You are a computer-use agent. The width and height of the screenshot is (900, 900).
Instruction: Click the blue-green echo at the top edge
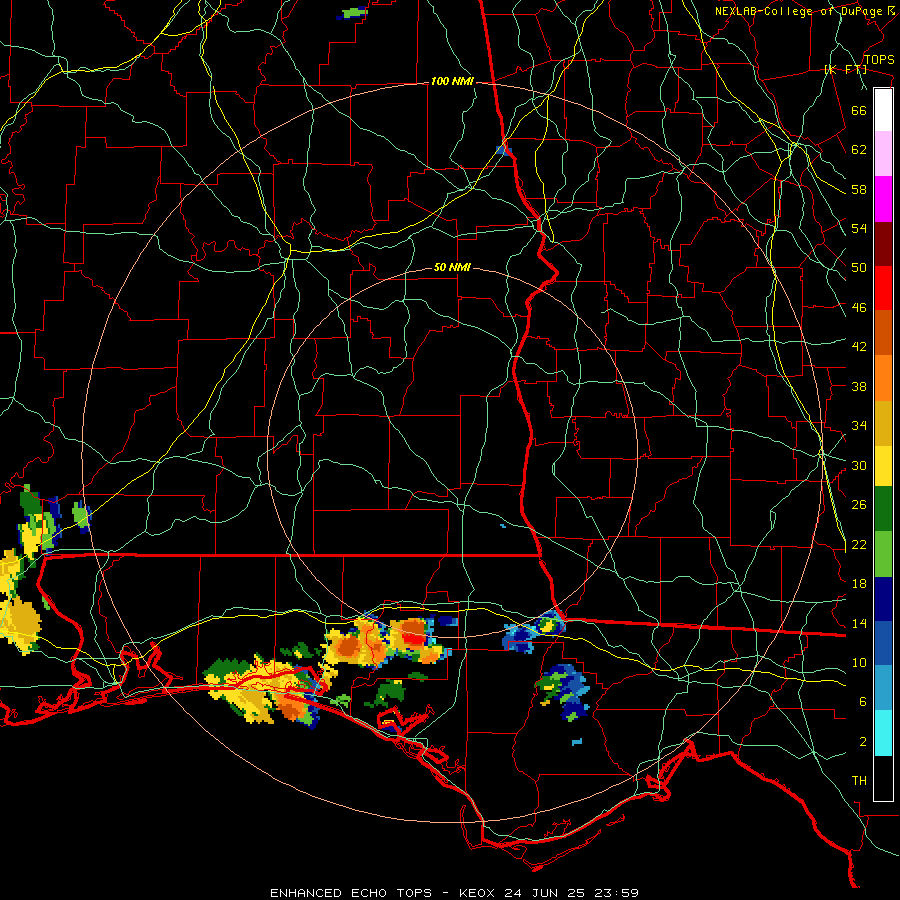[x=352, y=13]
